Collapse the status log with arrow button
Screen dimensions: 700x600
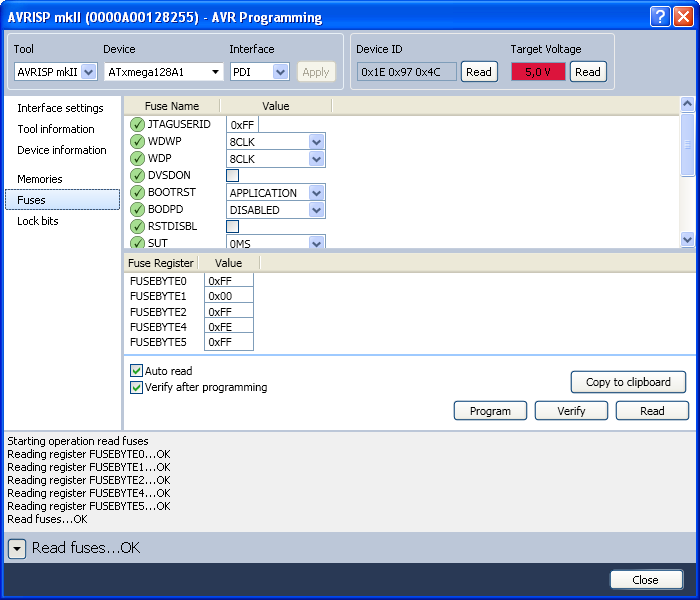coord(17,548)
